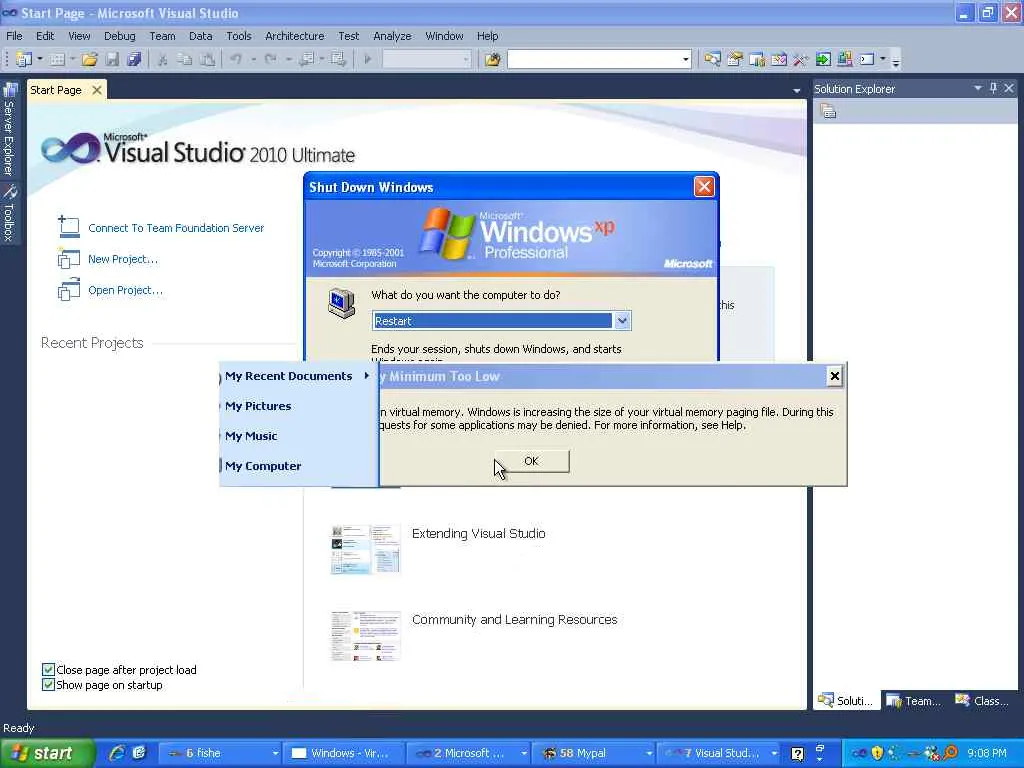Click OK in the virtual memory warning
Screen dimensions: 1024x768
[x=532, y=461]
